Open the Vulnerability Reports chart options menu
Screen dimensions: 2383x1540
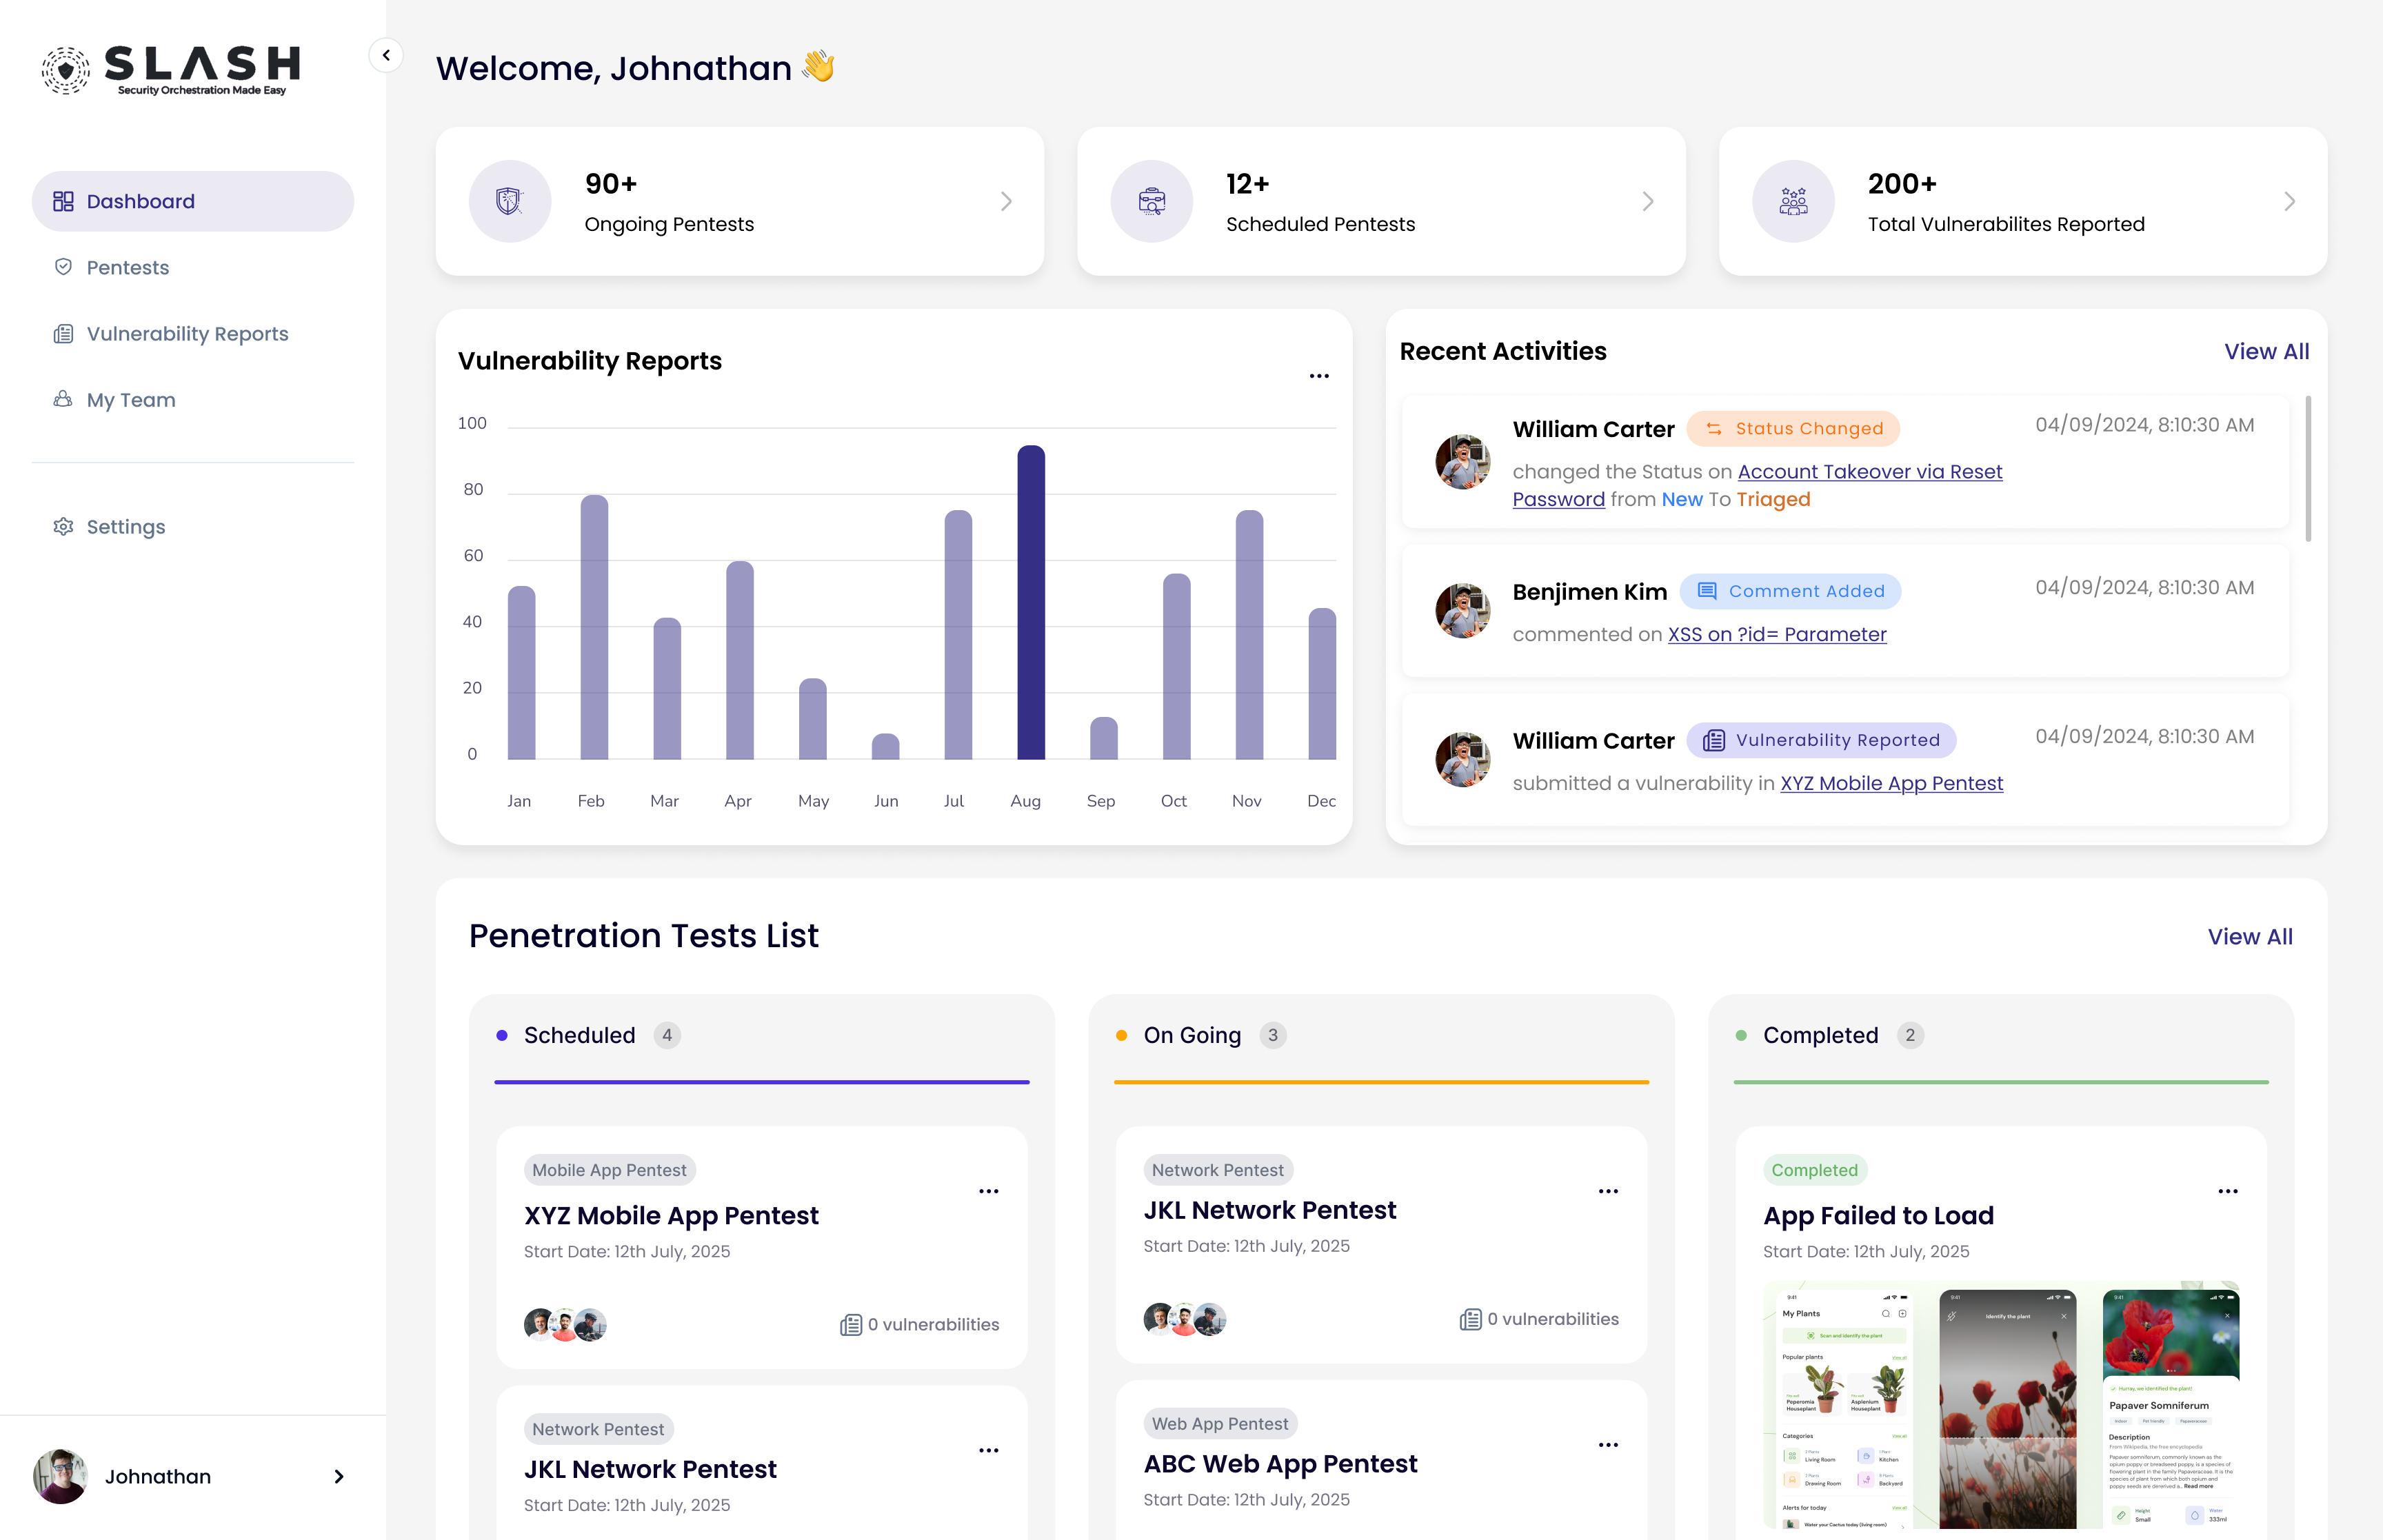coord(1319,376)
